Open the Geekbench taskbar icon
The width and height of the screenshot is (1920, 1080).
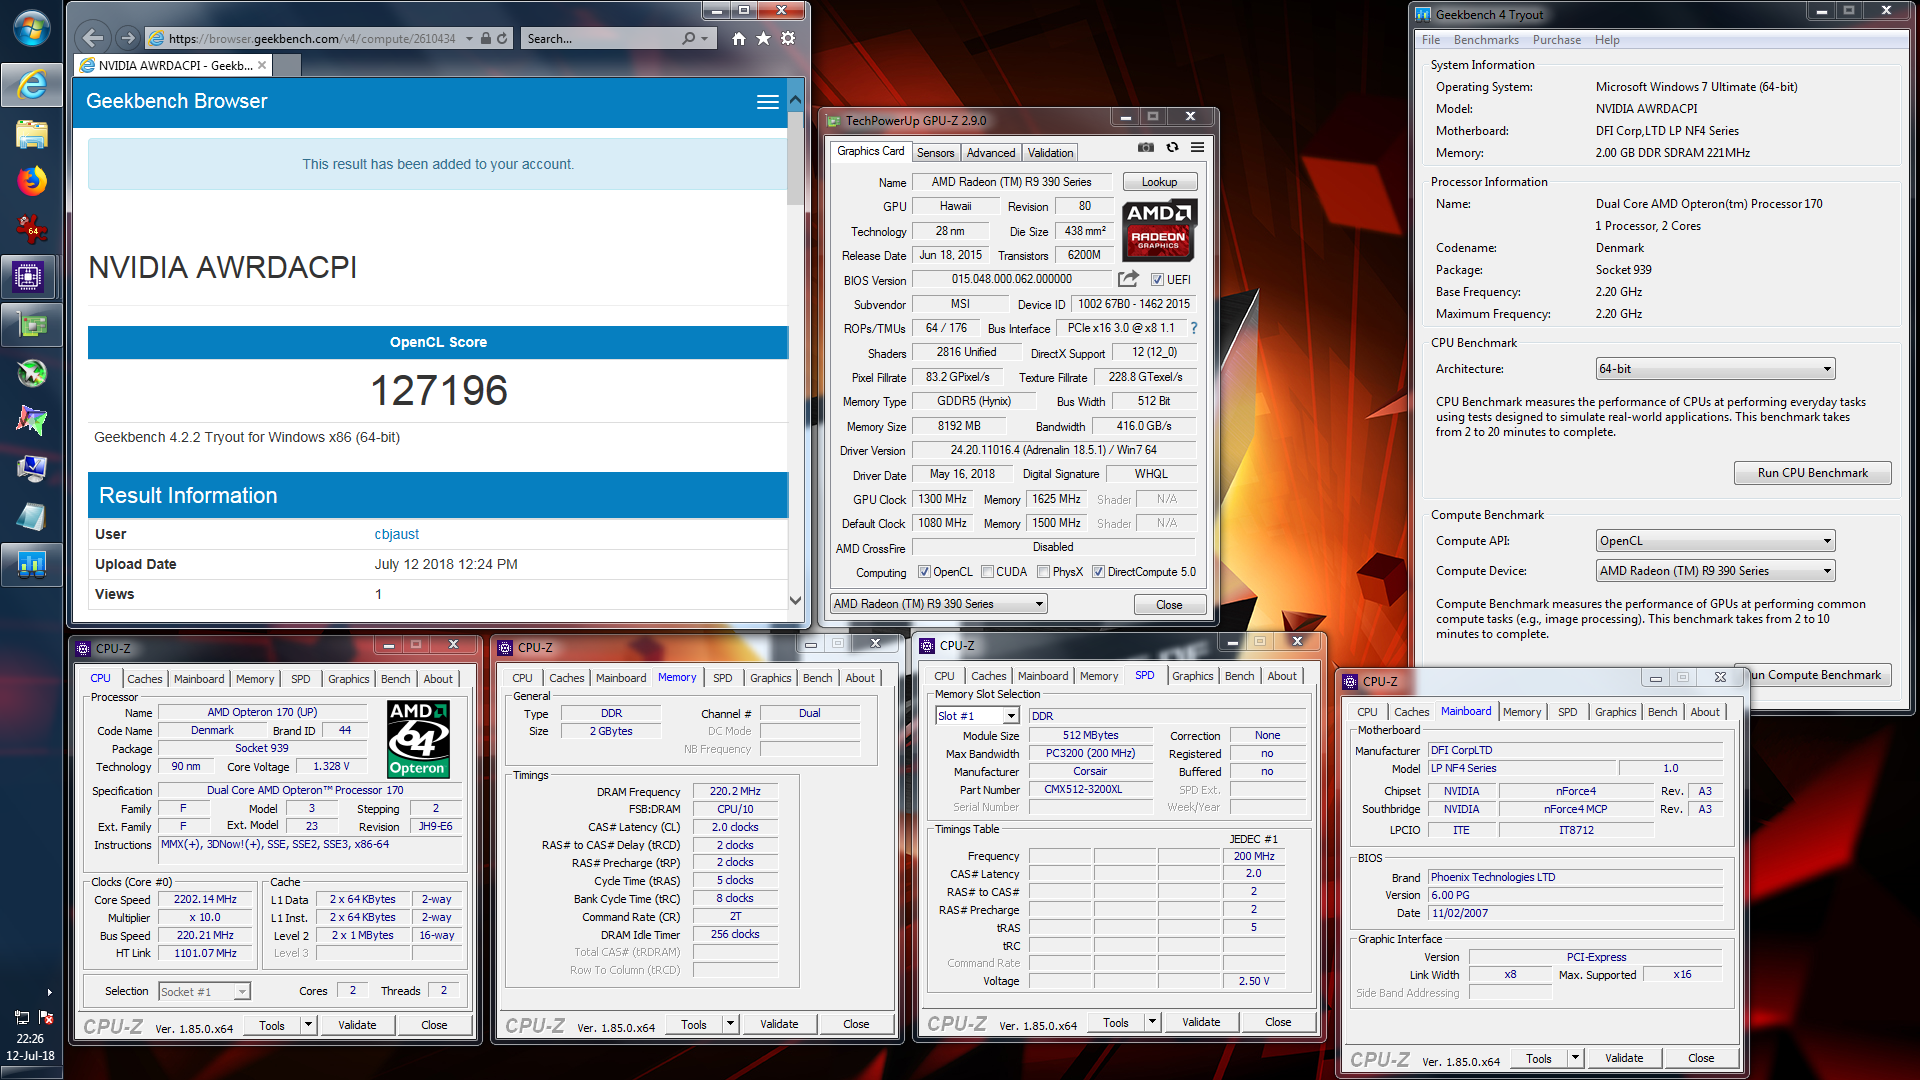pyautogui.click(x=31, y=564)
